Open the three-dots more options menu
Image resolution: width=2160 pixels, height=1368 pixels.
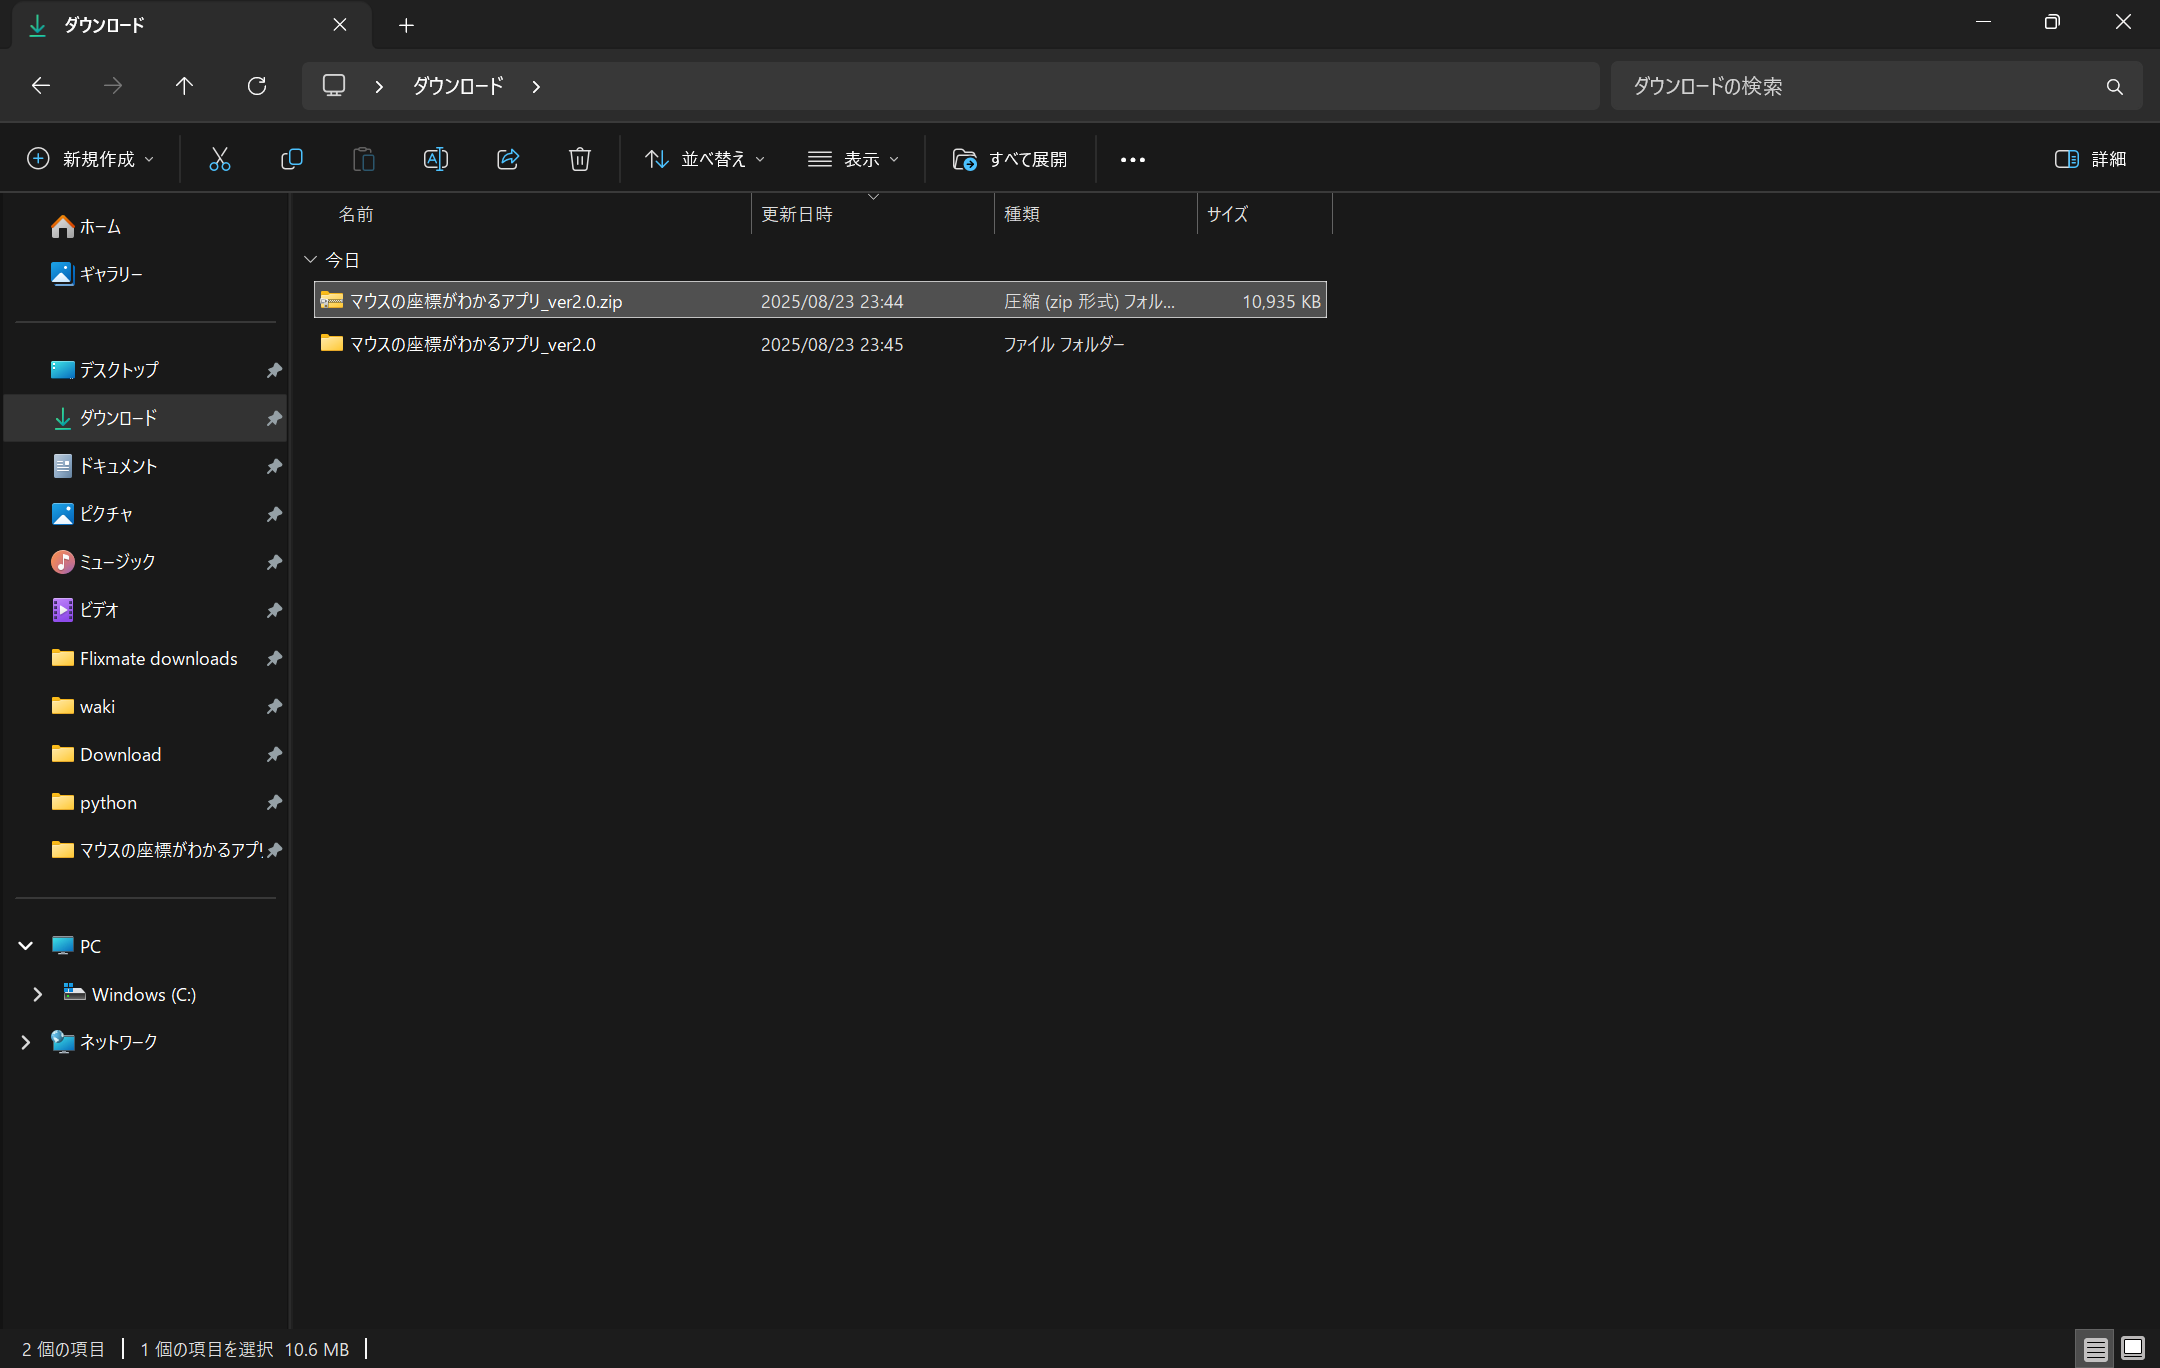point(1132,159)
